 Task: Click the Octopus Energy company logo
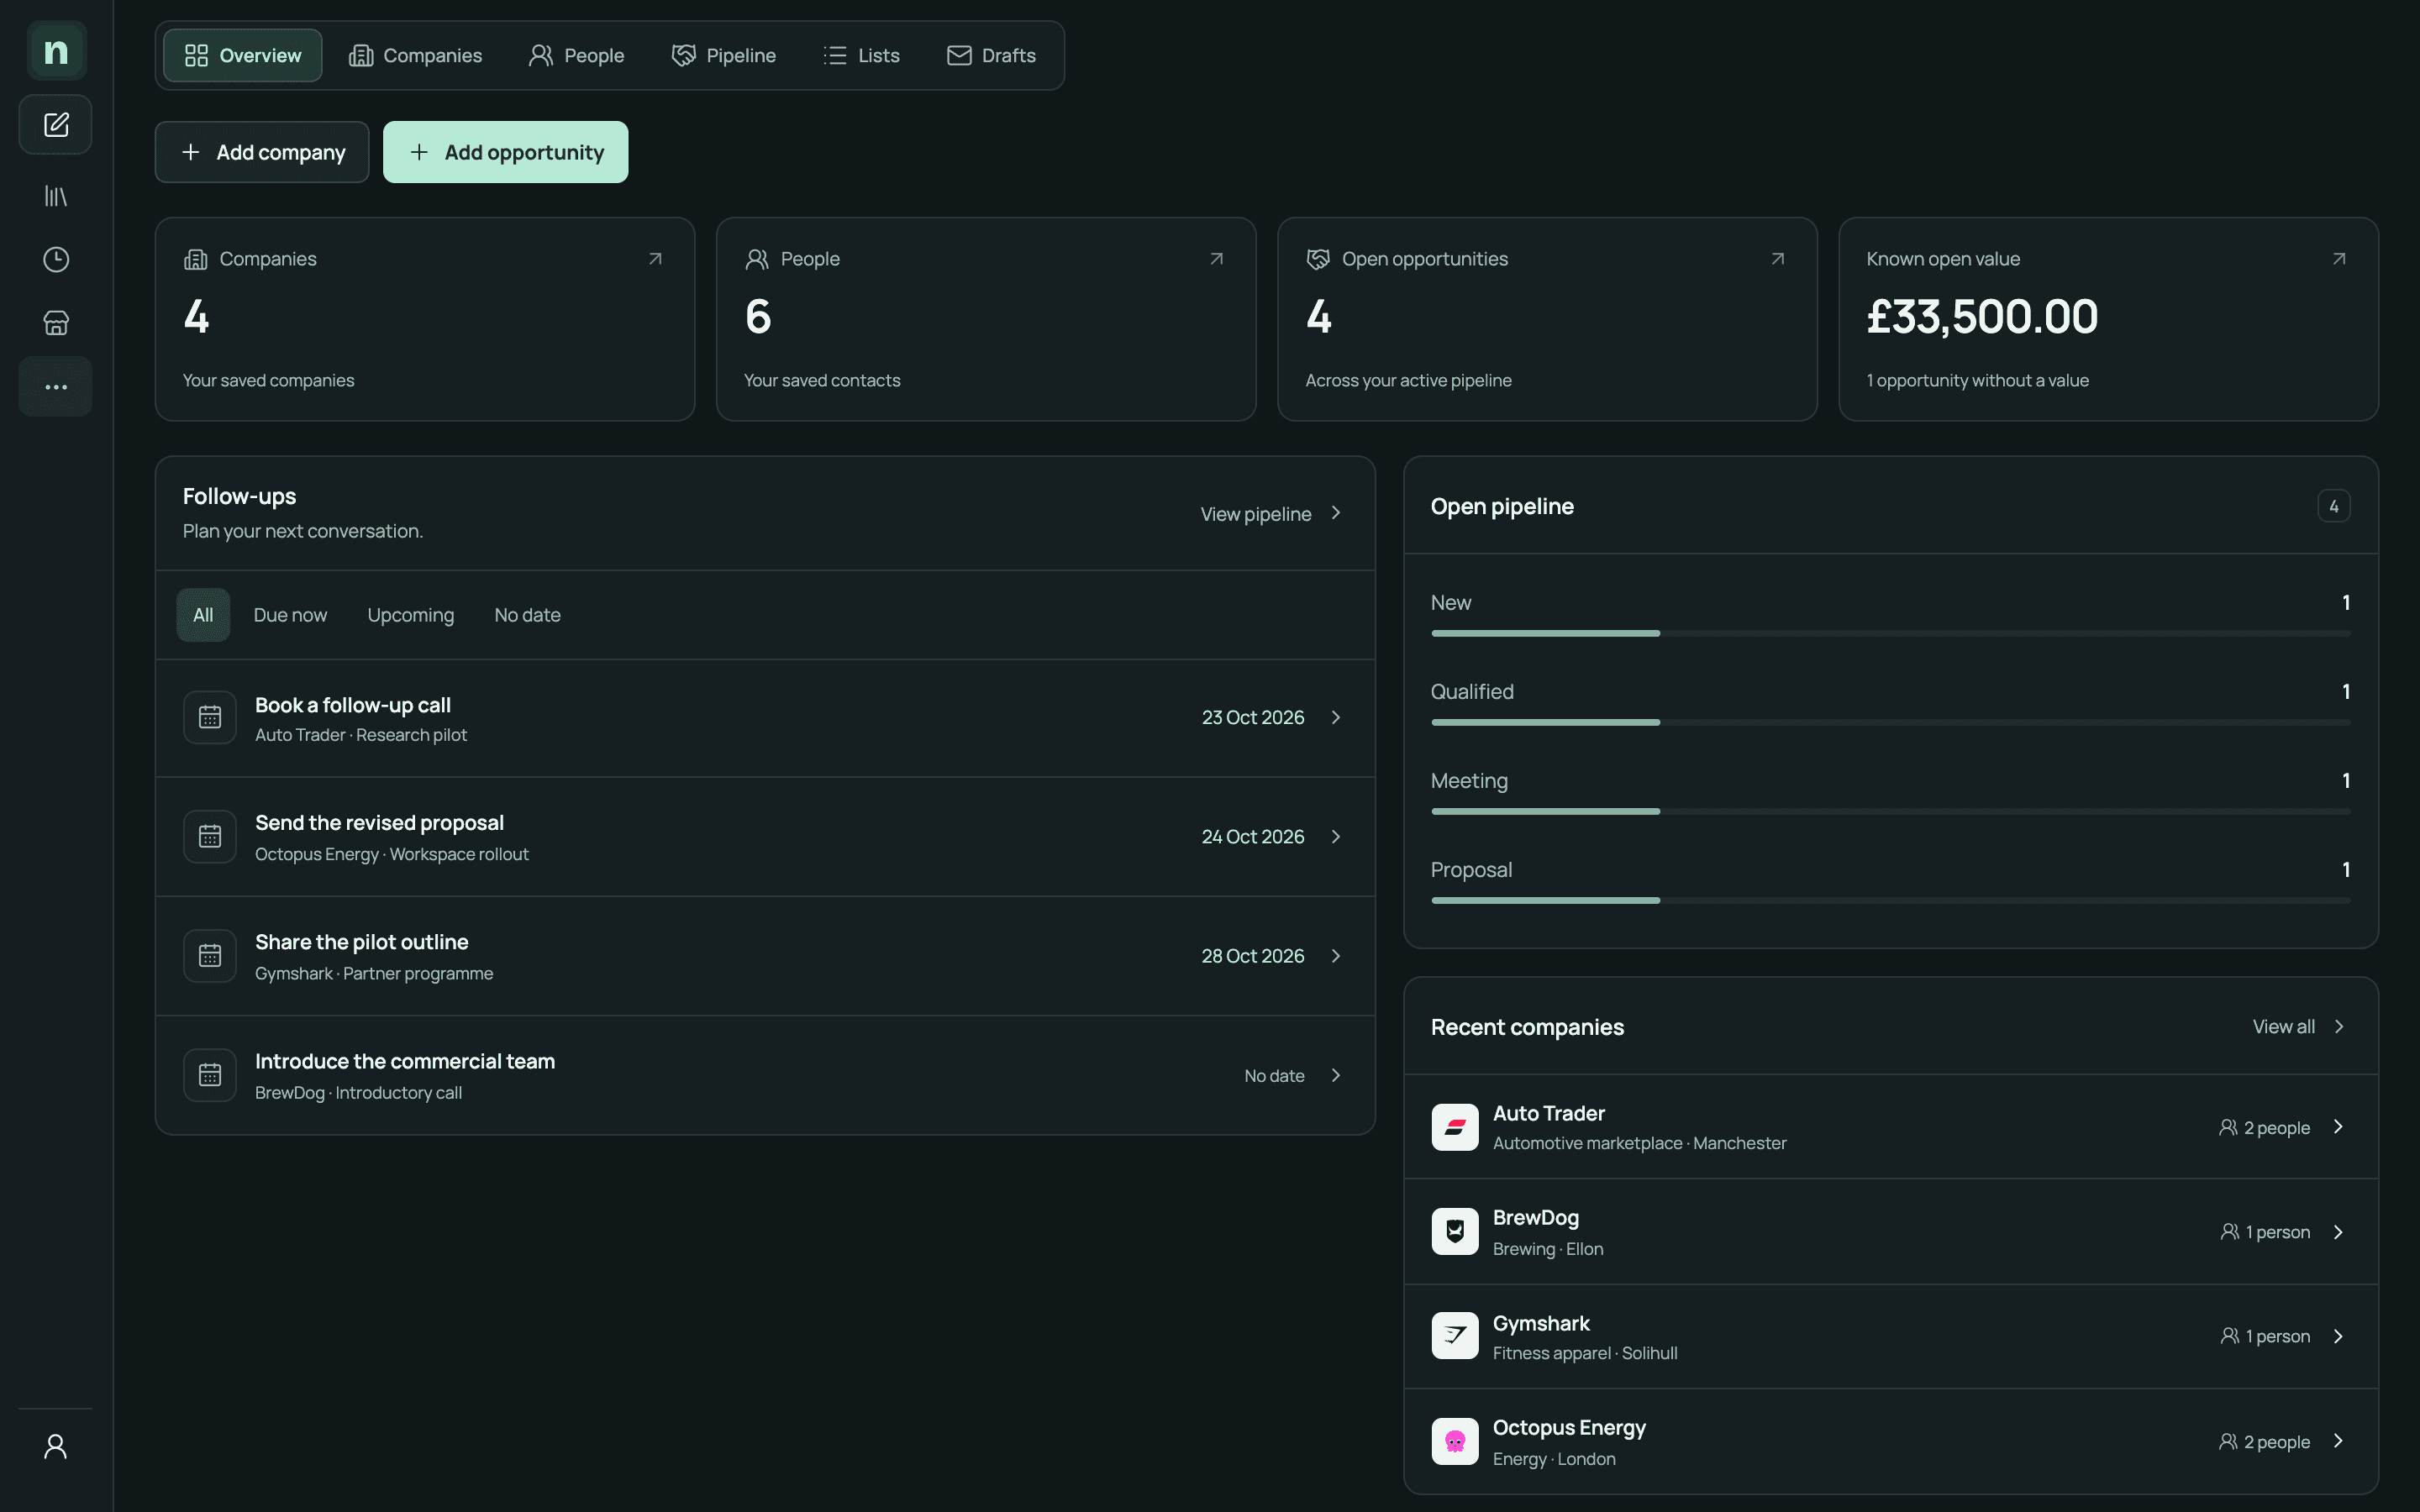[1455, 1441]
